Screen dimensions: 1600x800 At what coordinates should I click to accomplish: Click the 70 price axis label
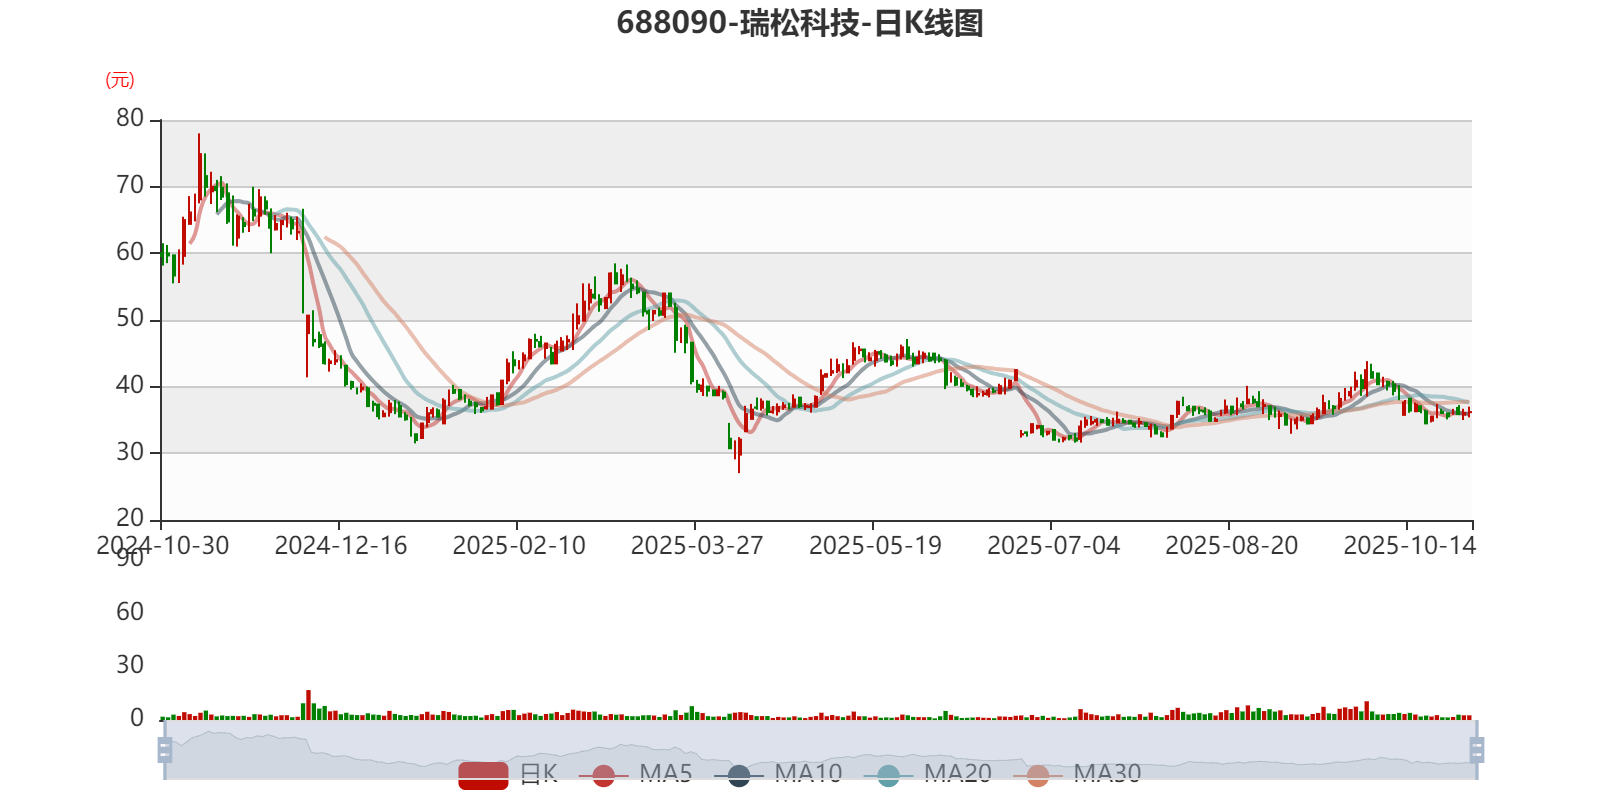(x=130, y=186)
